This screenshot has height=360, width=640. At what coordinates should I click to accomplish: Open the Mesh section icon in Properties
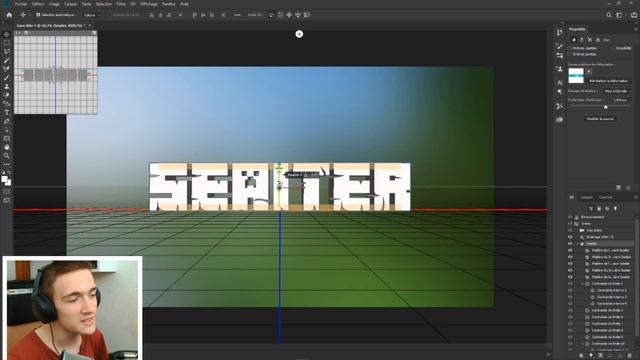(x=574, y=40)
